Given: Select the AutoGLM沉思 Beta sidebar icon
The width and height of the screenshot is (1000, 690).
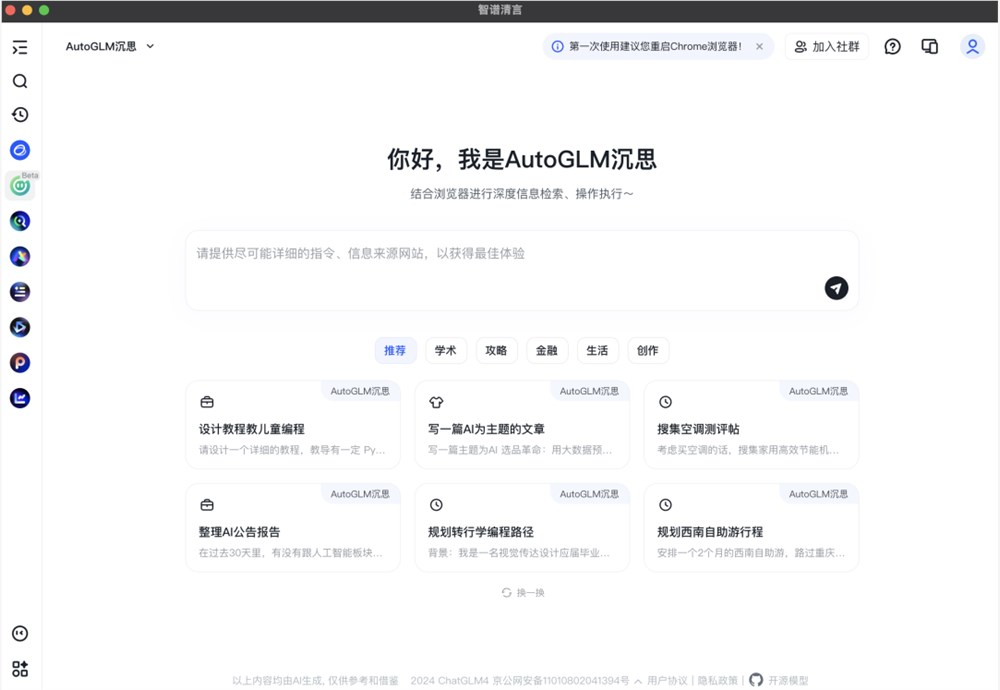Looking at the screenshot, I should click(20, 186).
